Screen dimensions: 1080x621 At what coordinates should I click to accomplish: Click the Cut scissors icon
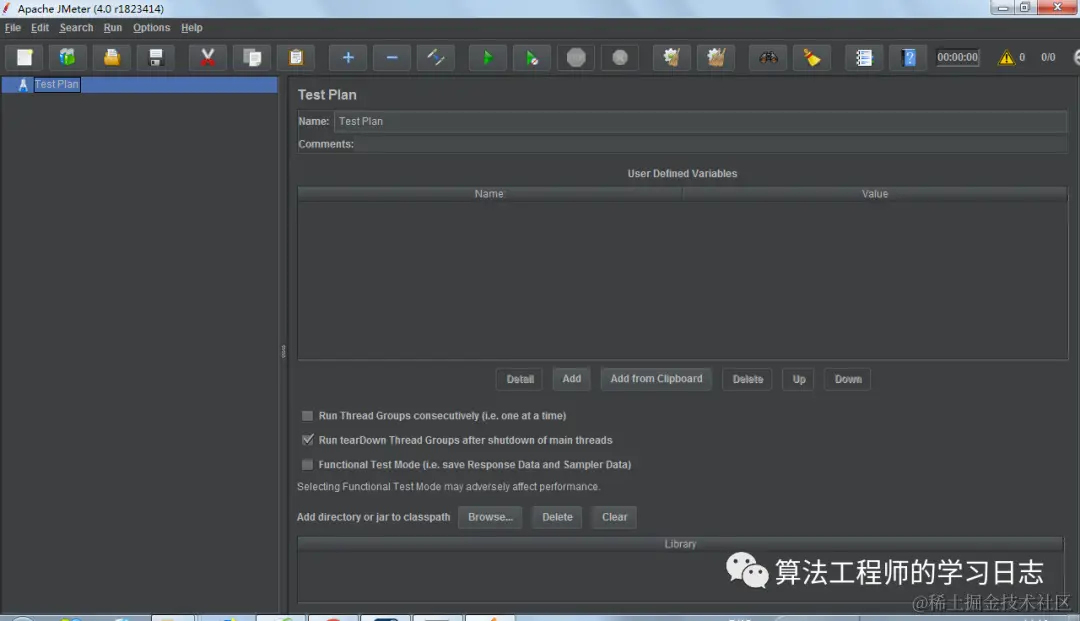point(207,58)
